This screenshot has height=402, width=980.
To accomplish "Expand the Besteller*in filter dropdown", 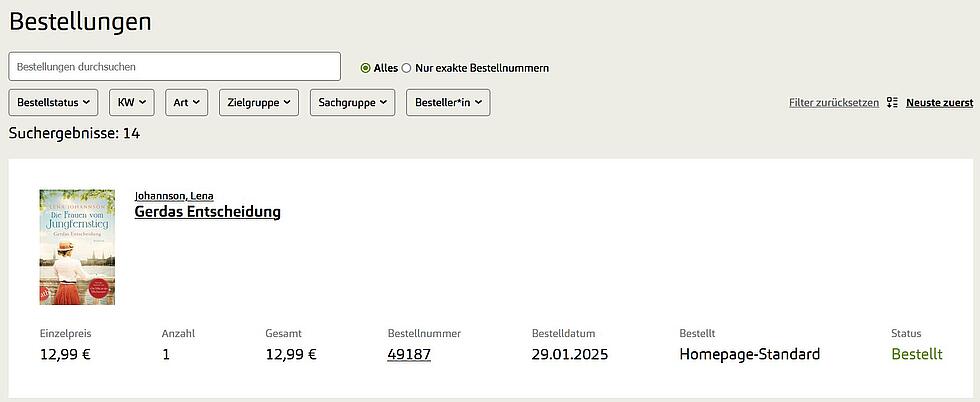I will click(x=448, y=102).
